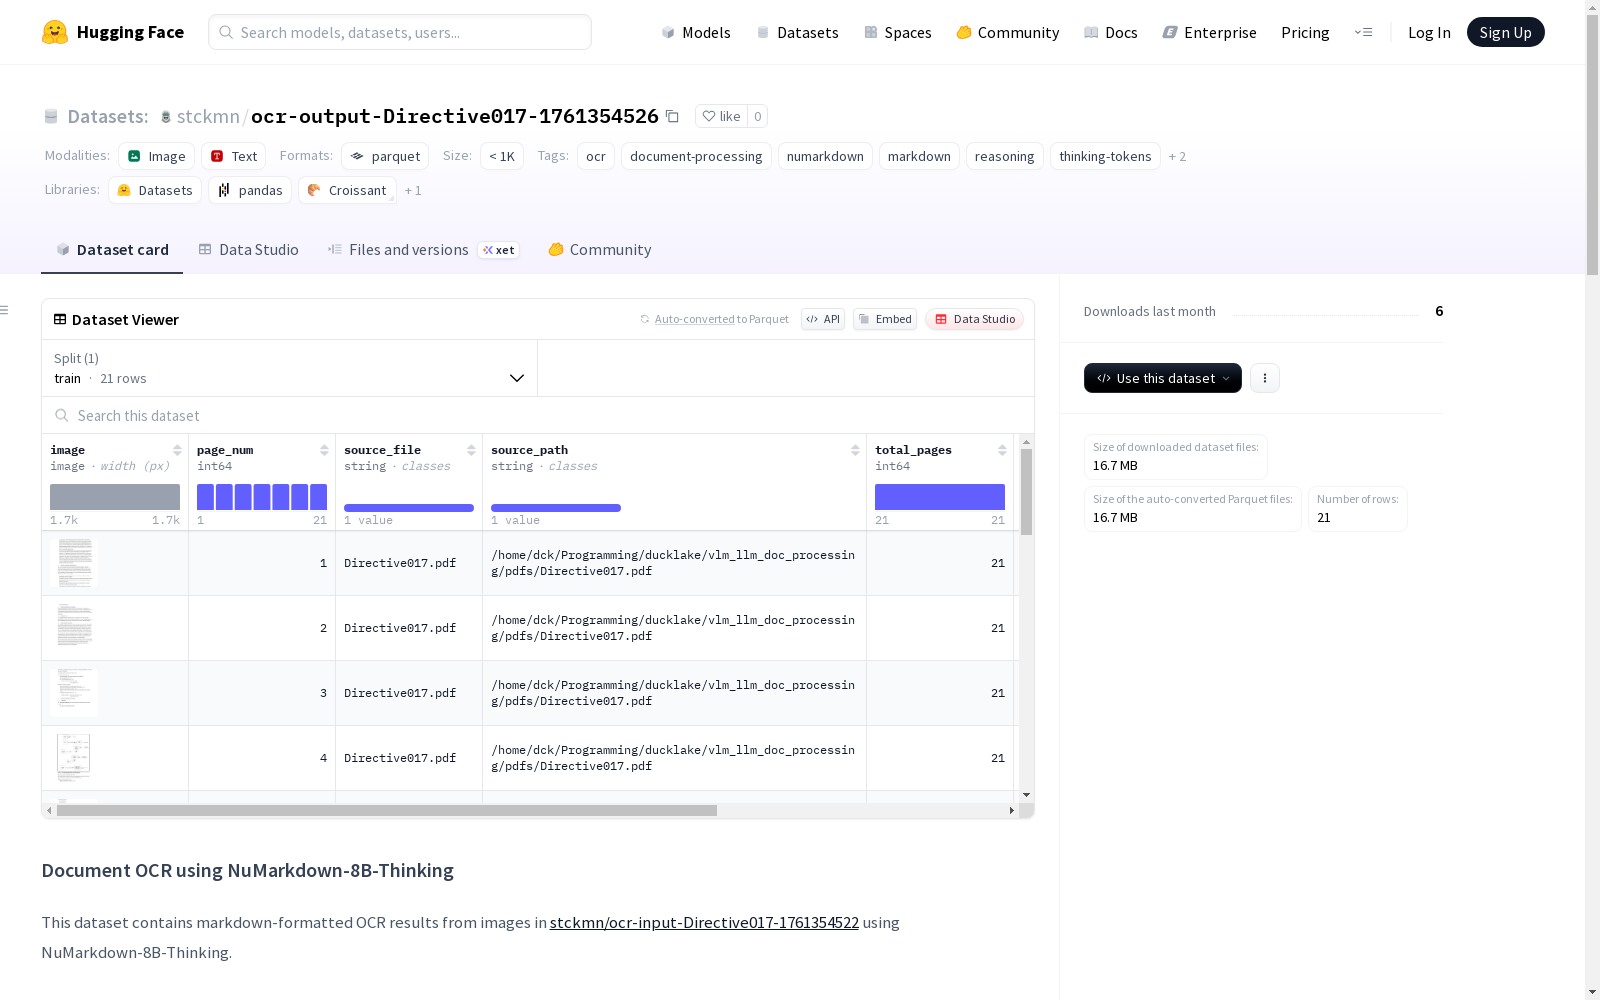This screenshot has height=1000, width=1600.
Task: Click the table vertical scrollbar thumb
Action: coord(1026,492)
